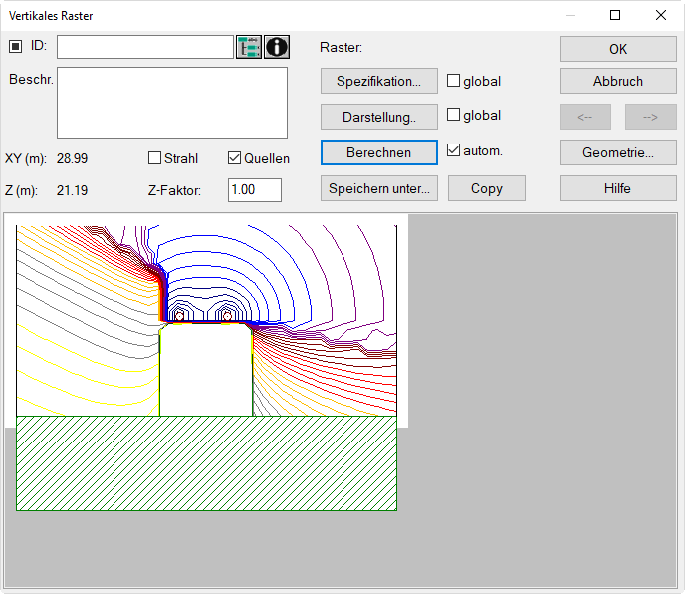Click the green hatched ground area
The height and width of the screenshot is (594, 685).
[x=206, y=463]
